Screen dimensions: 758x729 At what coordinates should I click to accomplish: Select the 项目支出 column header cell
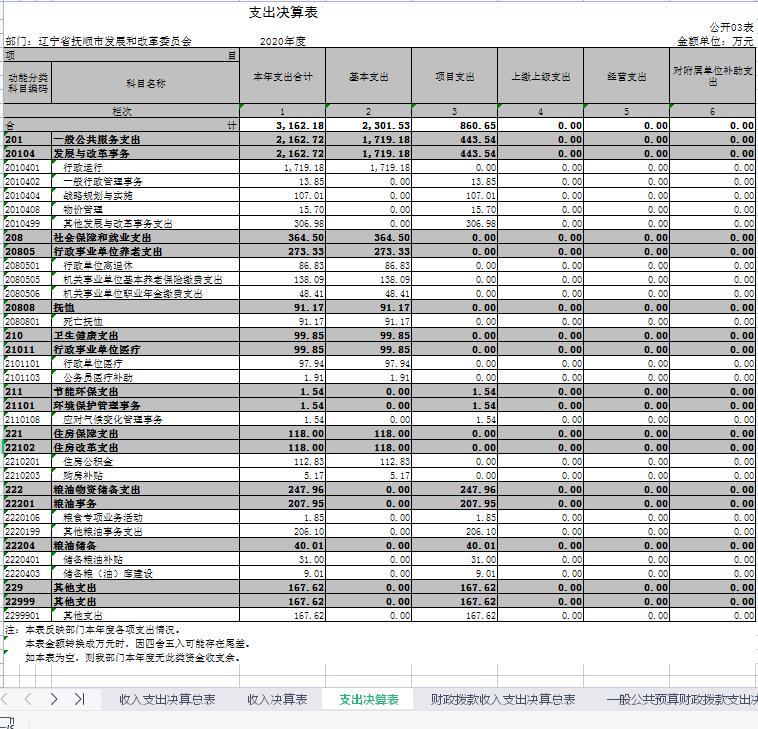[x=455, y=77]
